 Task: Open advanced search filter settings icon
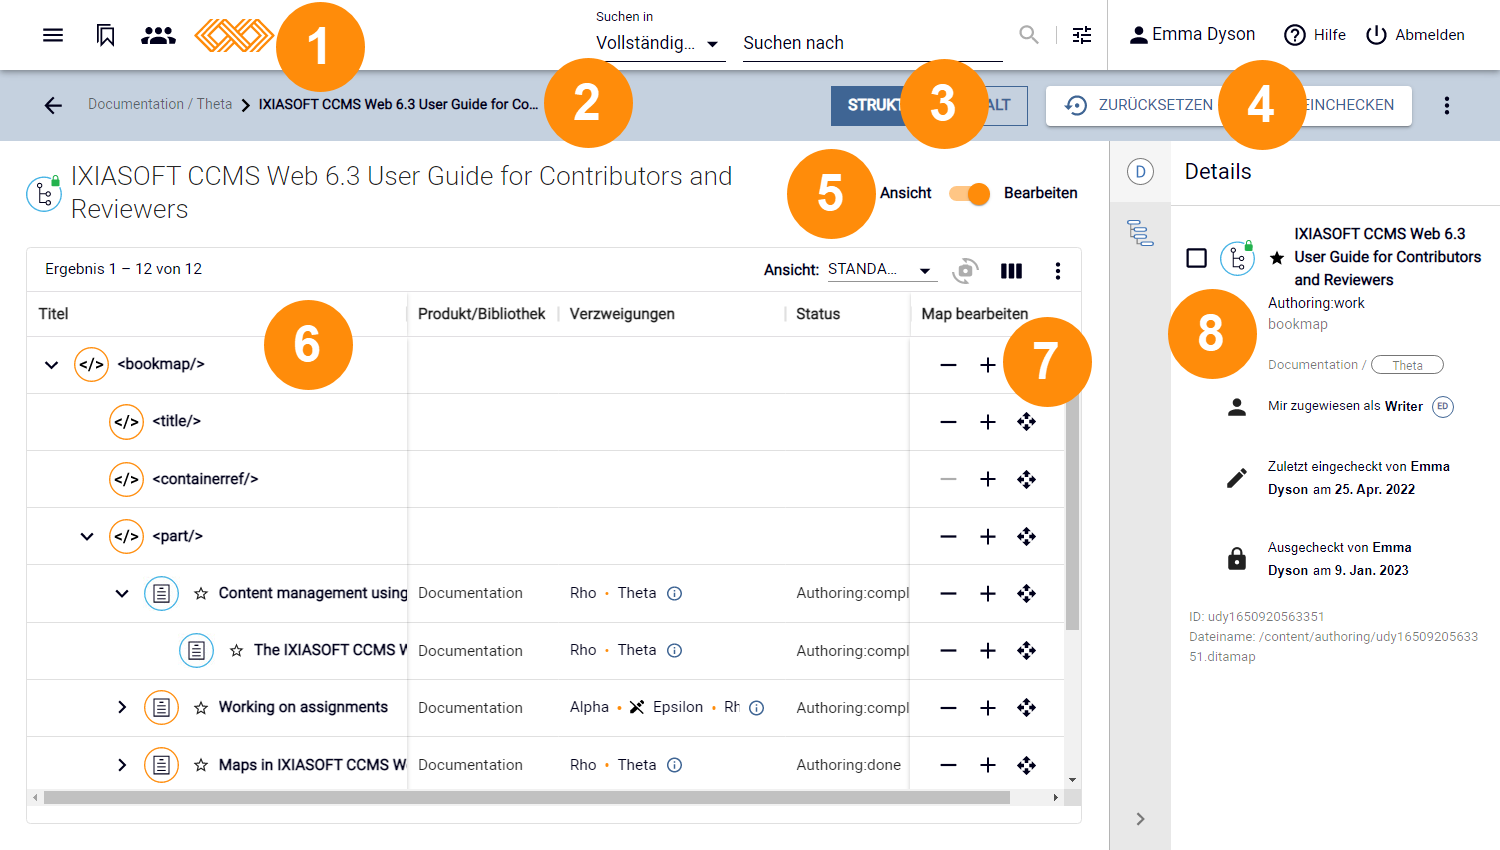point(1082,35)
